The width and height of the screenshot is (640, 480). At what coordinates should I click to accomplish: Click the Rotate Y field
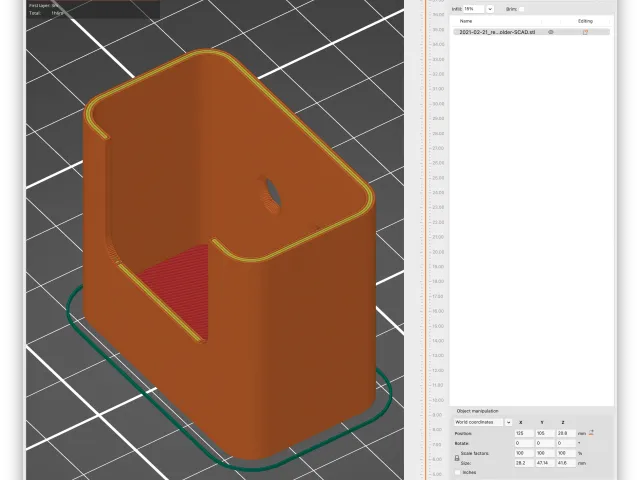point(545,443)
